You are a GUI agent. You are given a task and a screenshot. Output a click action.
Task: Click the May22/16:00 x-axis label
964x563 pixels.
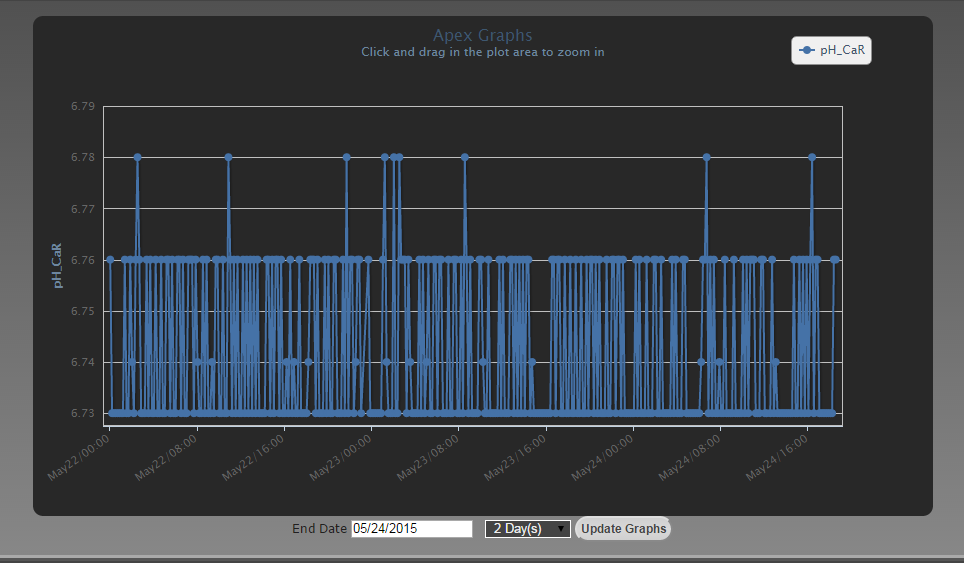[253, 457]
